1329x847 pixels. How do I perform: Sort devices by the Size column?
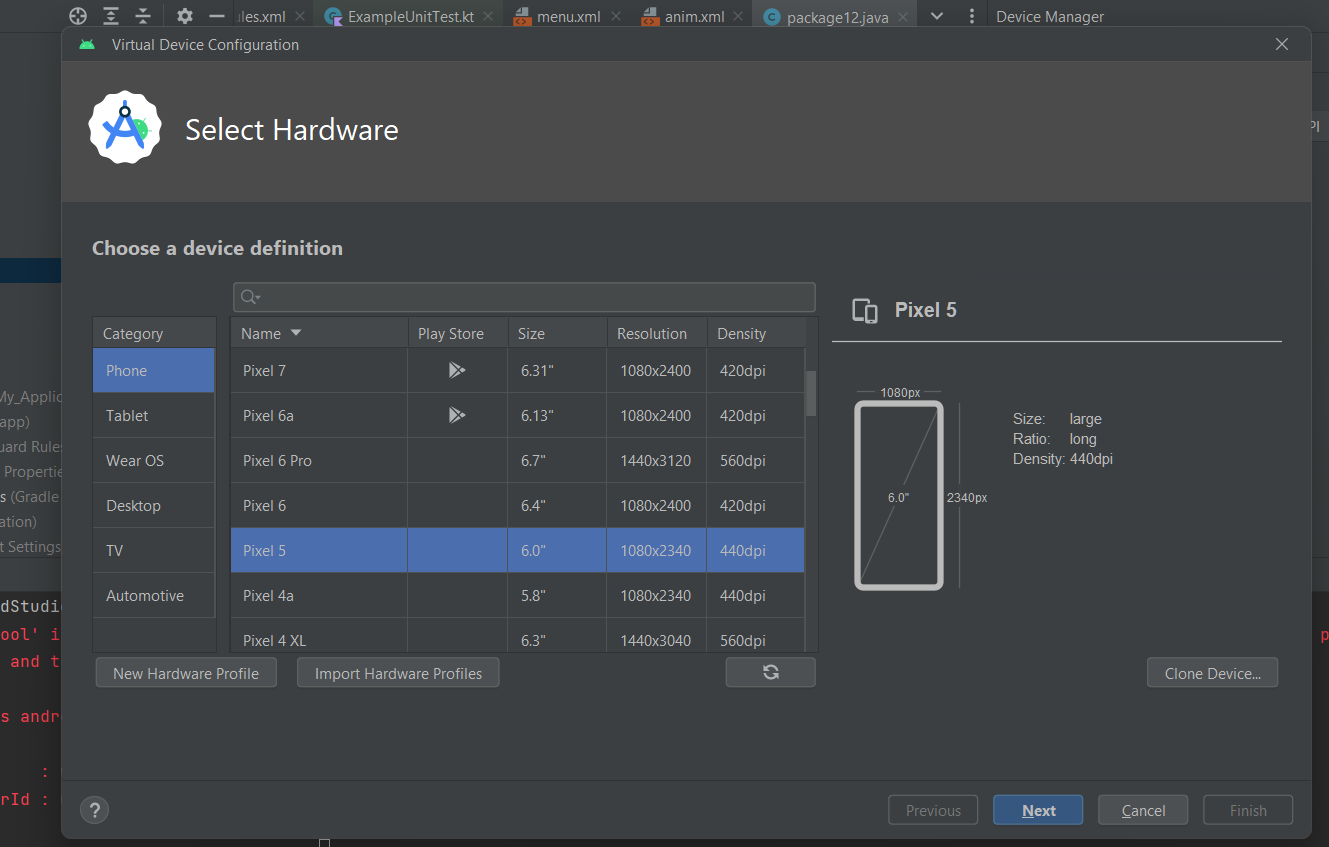pos(557,333)
